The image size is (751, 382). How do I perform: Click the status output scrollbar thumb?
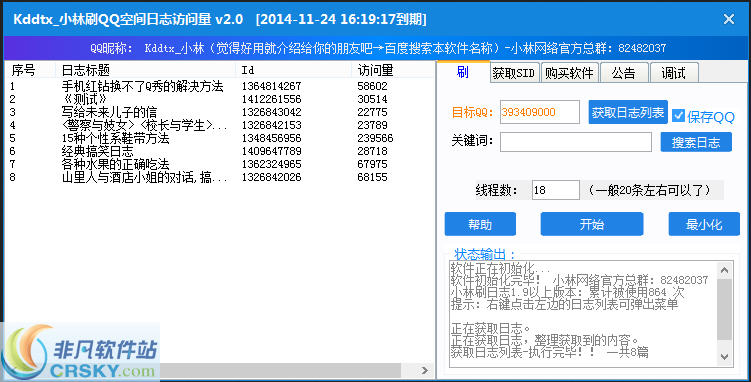click(725, 309)
